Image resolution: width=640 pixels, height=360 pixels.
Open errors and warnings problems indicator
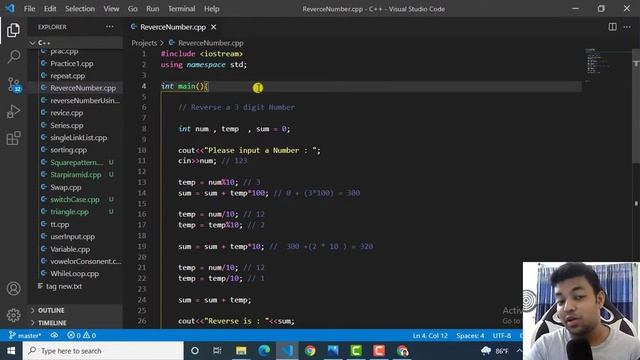coord(82,335)
